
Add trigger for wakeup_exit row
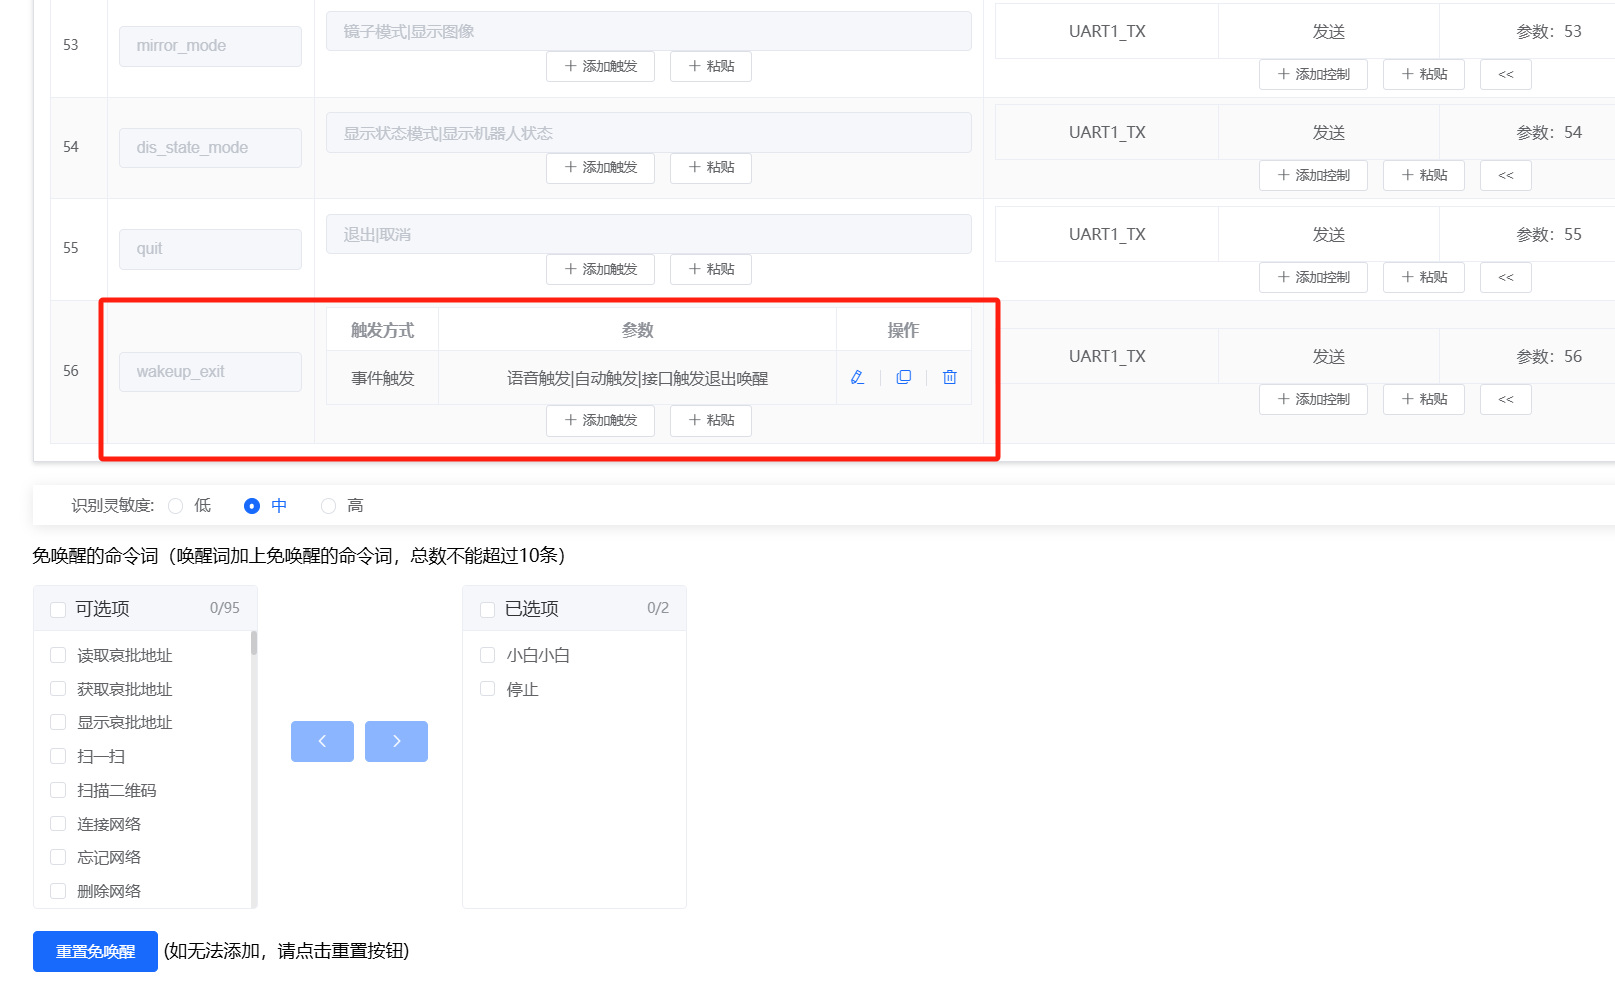(x=600, y=420)
